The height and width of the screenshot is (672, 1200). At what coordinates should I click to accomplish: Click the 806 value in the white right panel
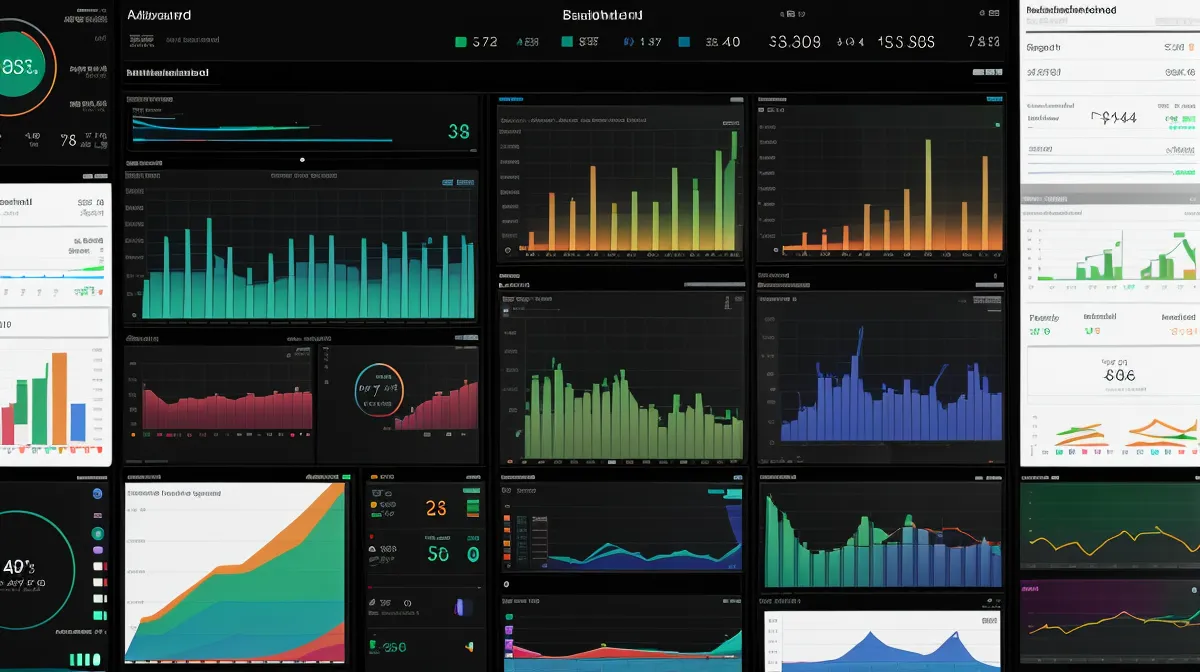[x=1118, y=375]
